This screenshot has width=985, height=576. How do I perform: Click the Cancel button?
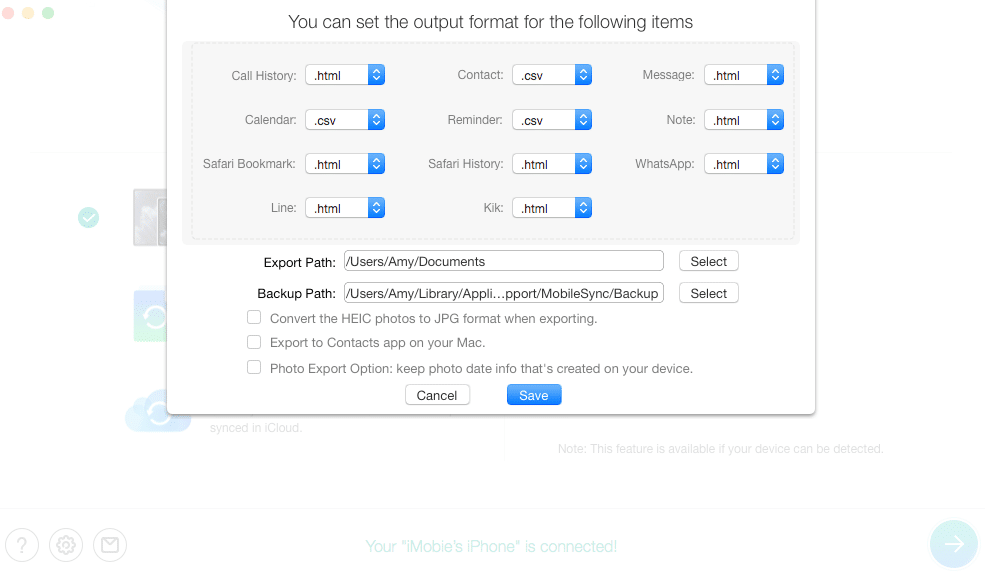coord(437,395)
